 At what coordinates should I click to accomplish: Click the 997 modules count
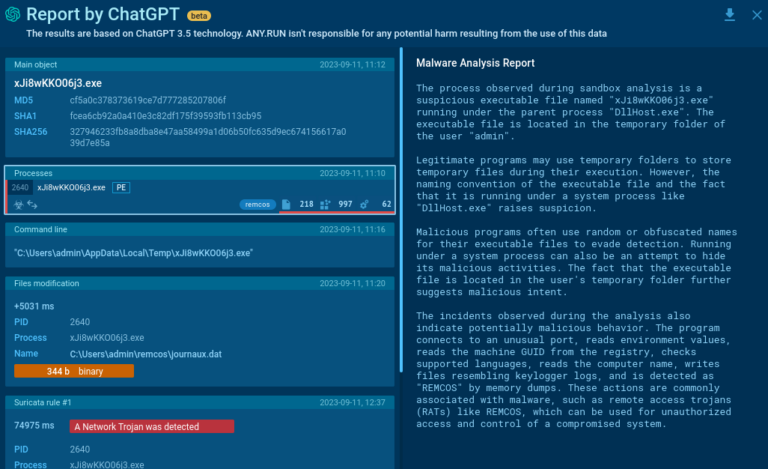[x=345, y=204]
